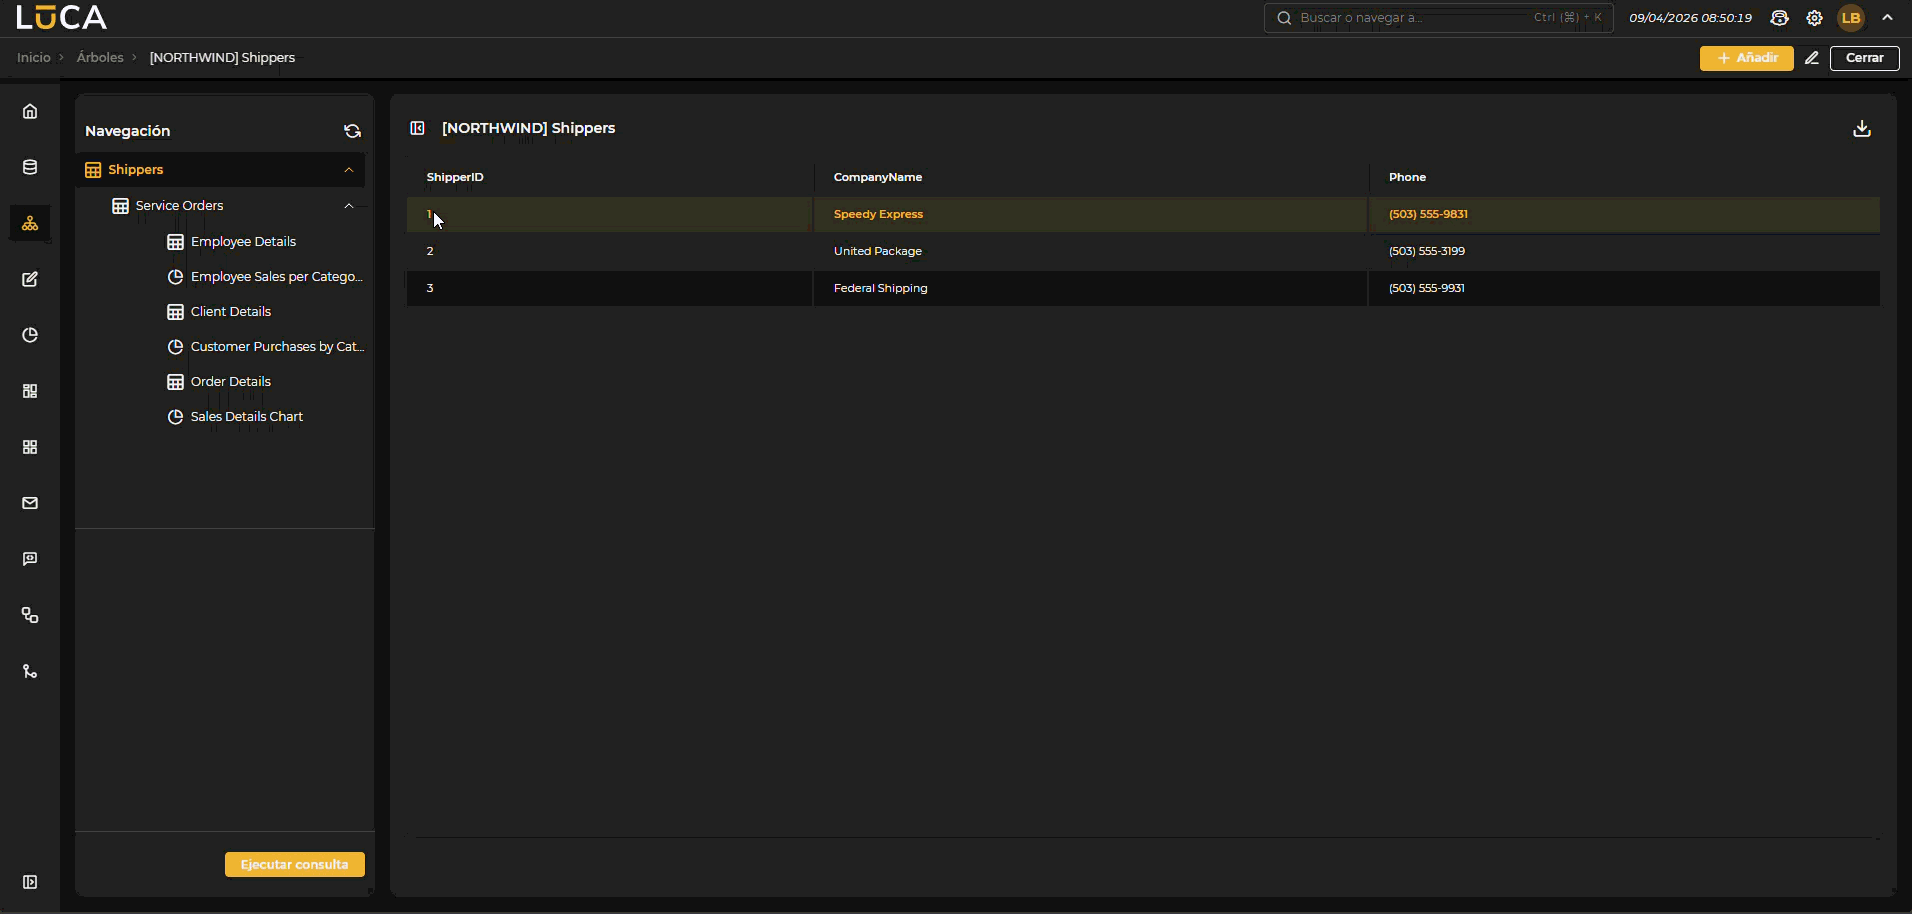Click phone number (503) 555-9931
Viewport: 1912px width, 914px height.
(x=1427, y=288)
